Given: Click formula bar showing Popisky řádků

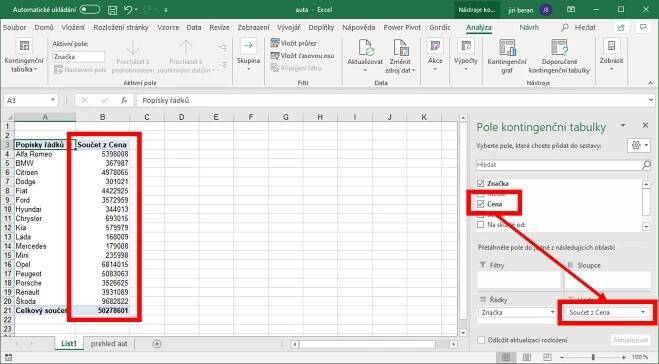Looking at the screenshot, I should 392,100.
